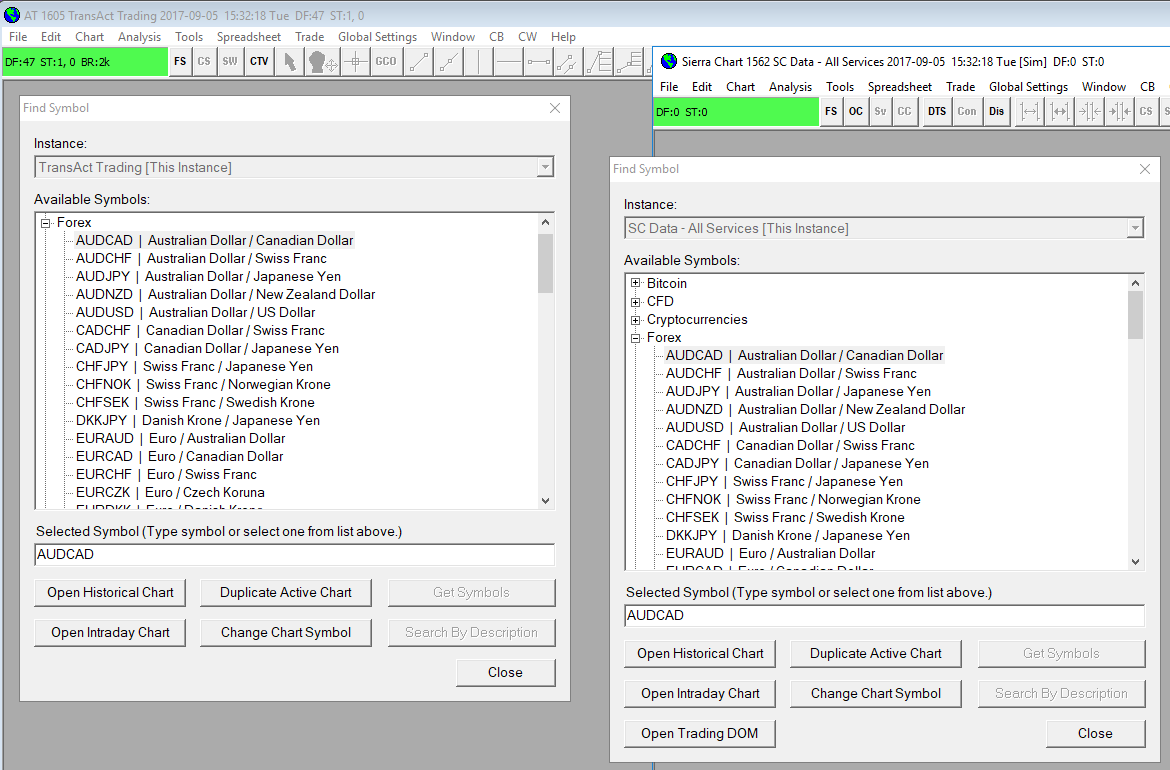The image size is (1170, 770).
Task: Click Change Chart Symbol in SC Data dialog
Action: (876, 694)
